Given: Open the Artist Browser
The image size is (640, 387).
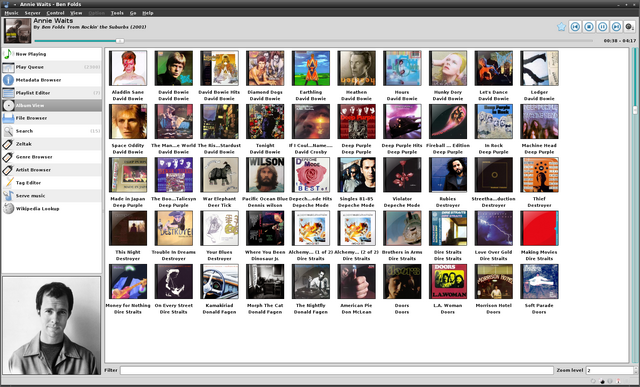Looking at the screenshot, I should click(x=51, y=170).
